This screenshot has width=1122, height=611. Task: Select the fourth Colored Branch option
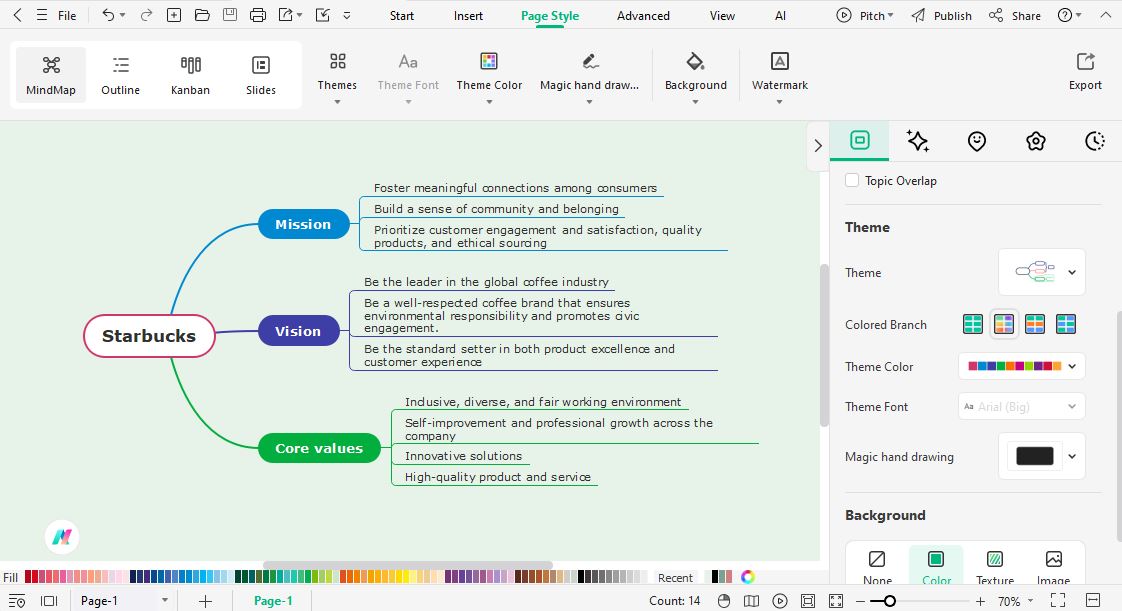coord(1065,324)
